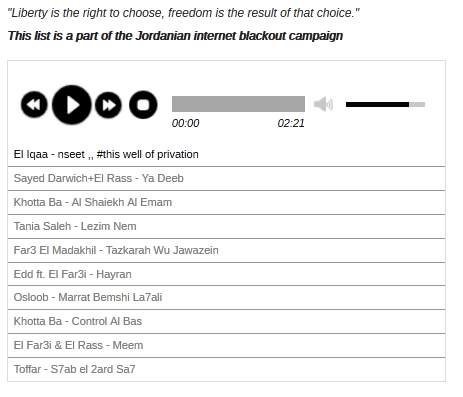Stop playback with the stop button
The width and height of the screenshot is (463, 397).
tap(143, 105)
